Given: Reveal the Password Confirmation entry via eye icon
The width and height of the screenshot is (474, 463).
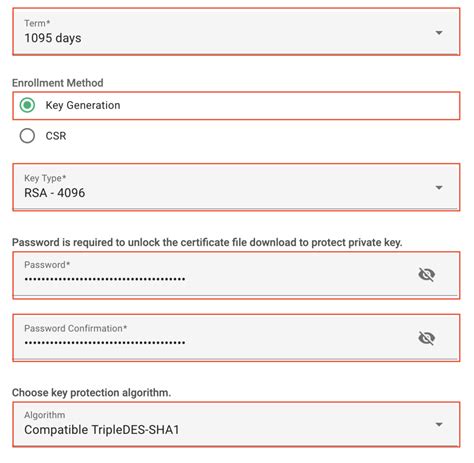Looking at the screenshot, I should coord(426,338).
